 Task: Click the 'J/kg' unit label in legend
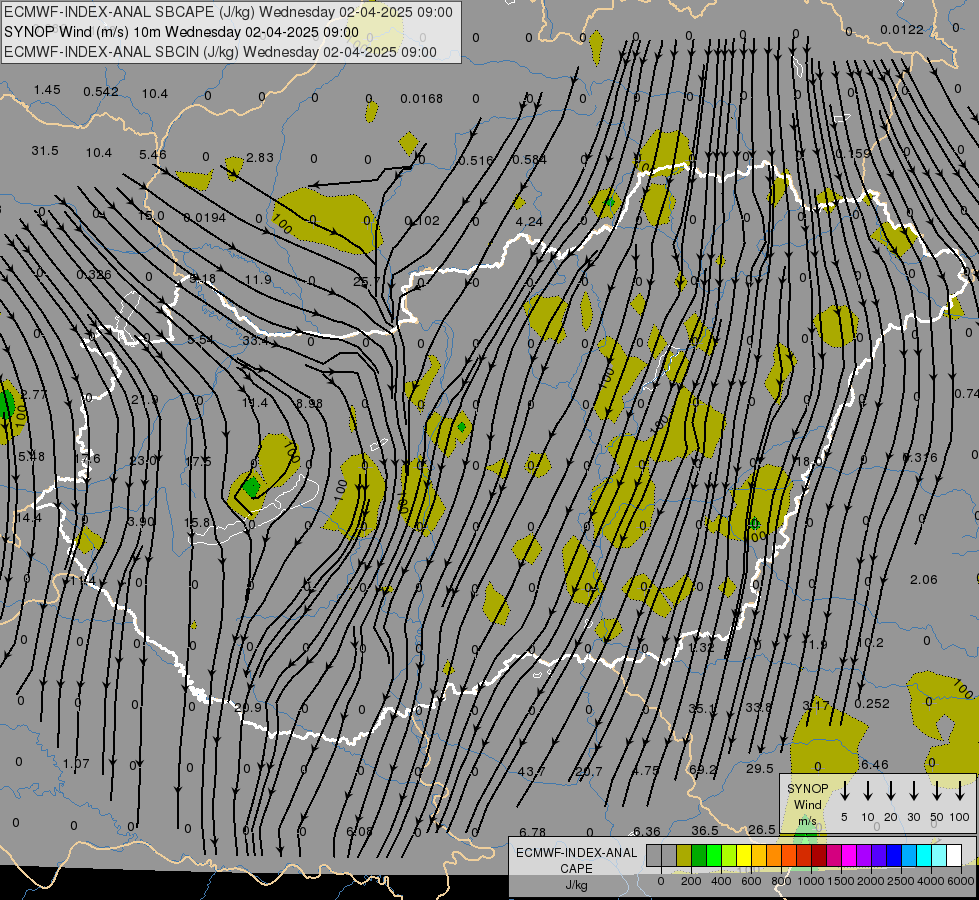point(576,885)
